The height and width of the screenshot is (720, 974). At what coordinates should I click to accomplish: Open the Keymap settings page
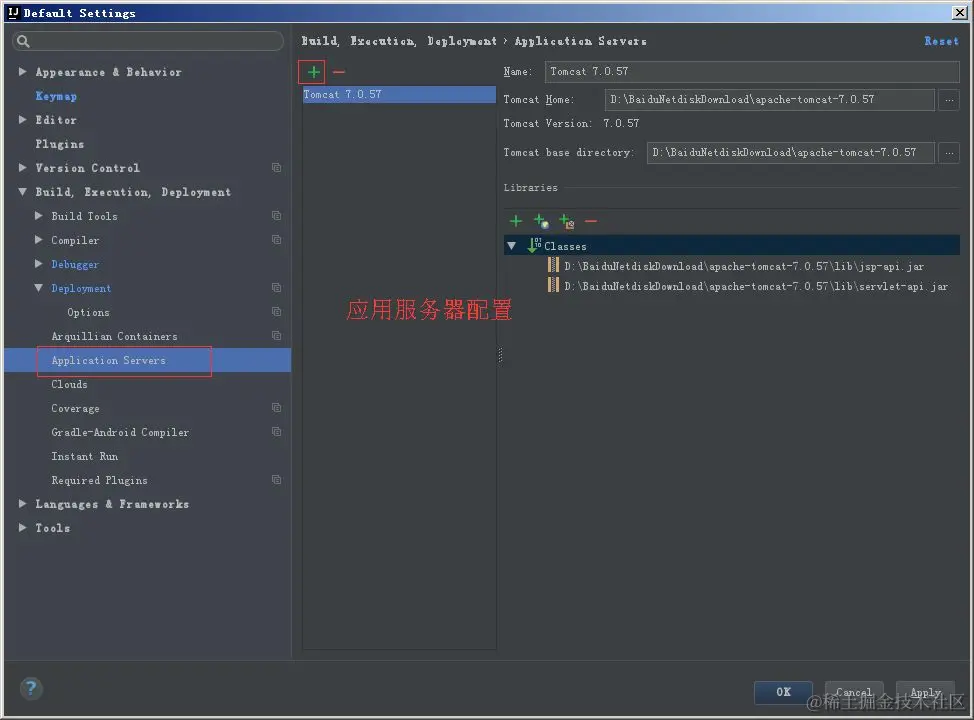point(56,96)
